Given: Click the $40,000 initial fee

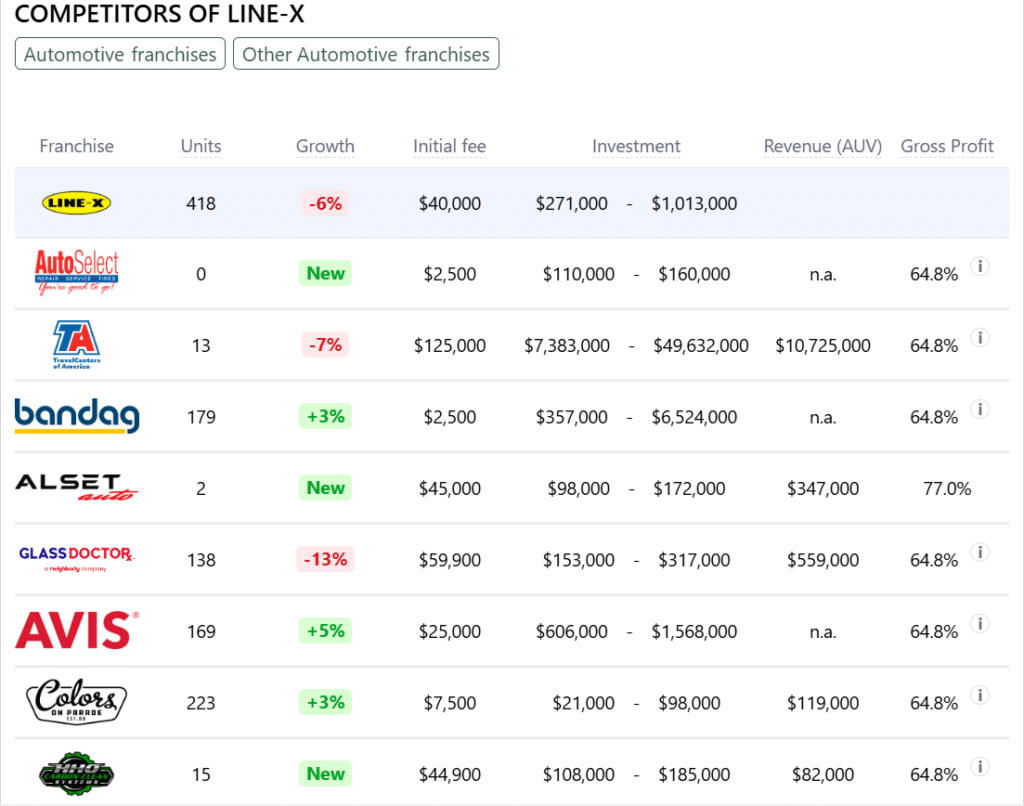Looking at the screenshot, I should [x=449, y=204].
